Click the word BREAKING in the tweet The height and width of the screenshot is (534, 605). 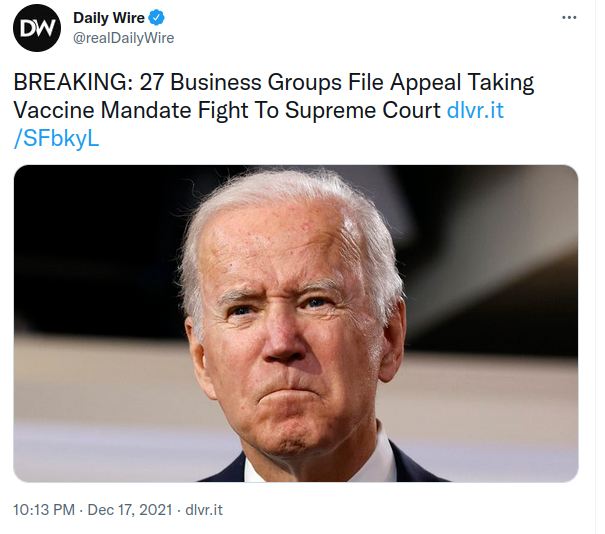click(73, 82)
